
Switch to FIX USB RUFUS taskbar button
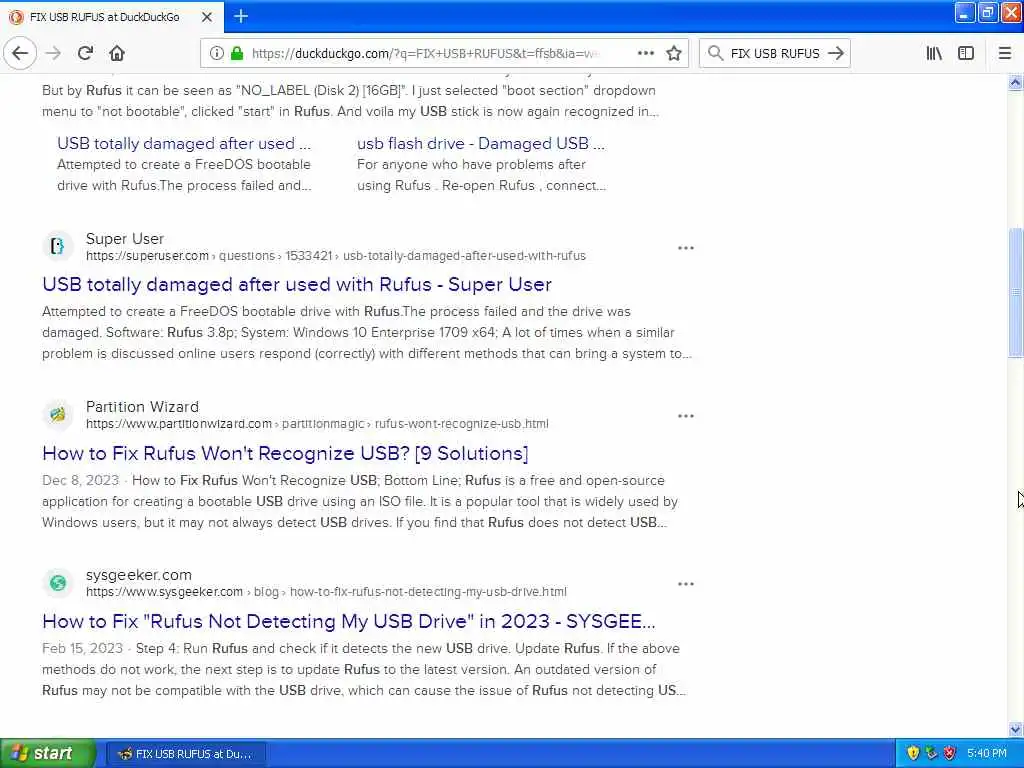pyautogui.click(x=186, y=754)
